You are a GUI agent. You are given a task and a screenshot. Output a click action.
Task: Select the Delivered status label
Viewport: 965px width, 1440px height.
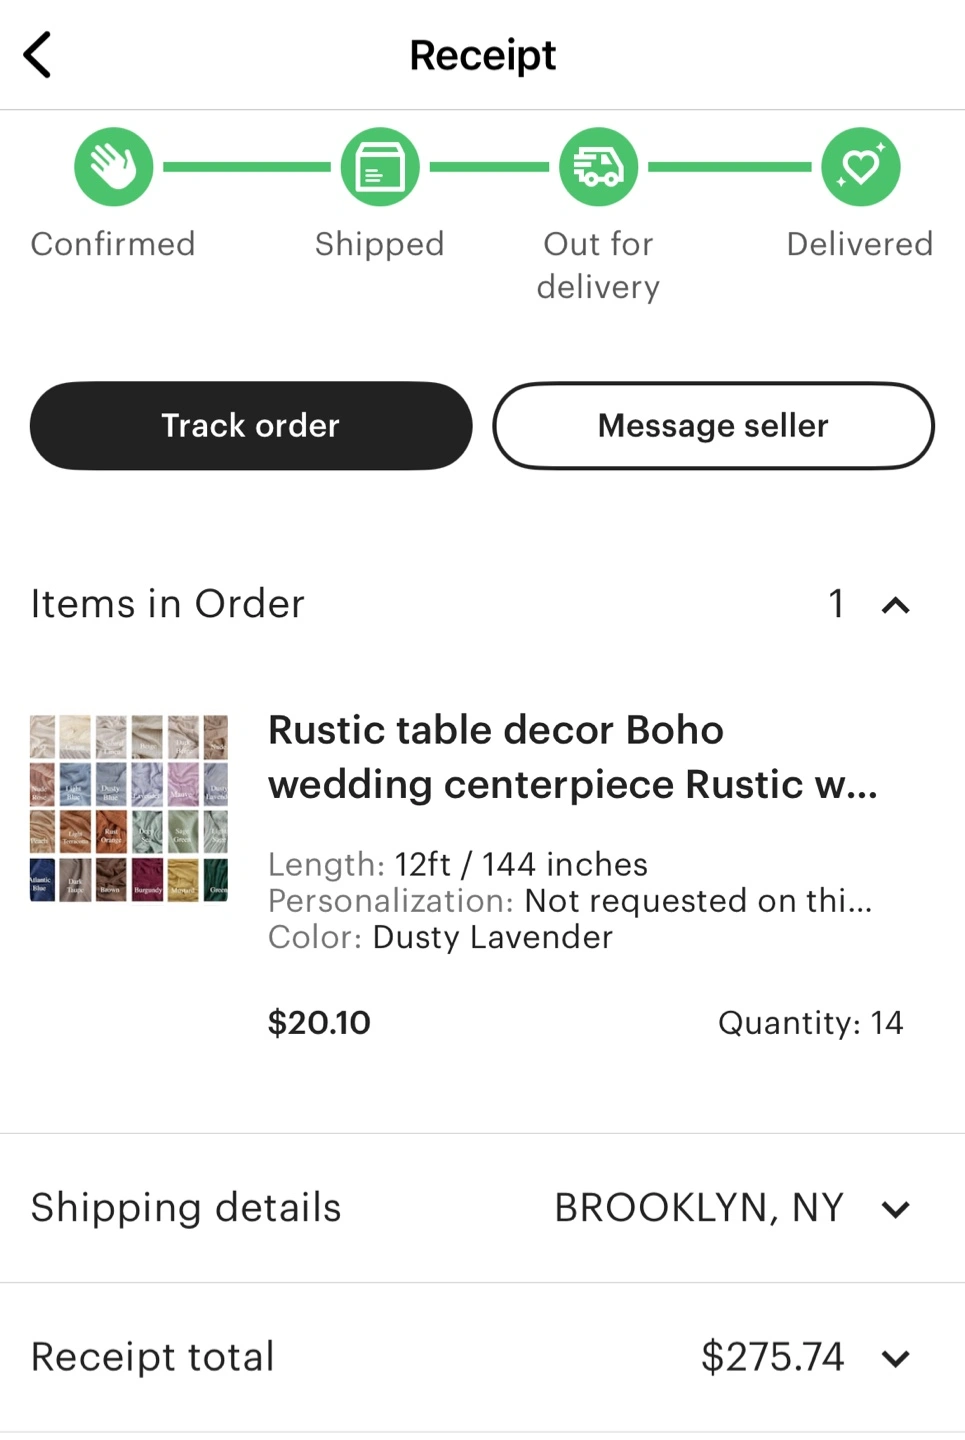[x=860, y=244]
